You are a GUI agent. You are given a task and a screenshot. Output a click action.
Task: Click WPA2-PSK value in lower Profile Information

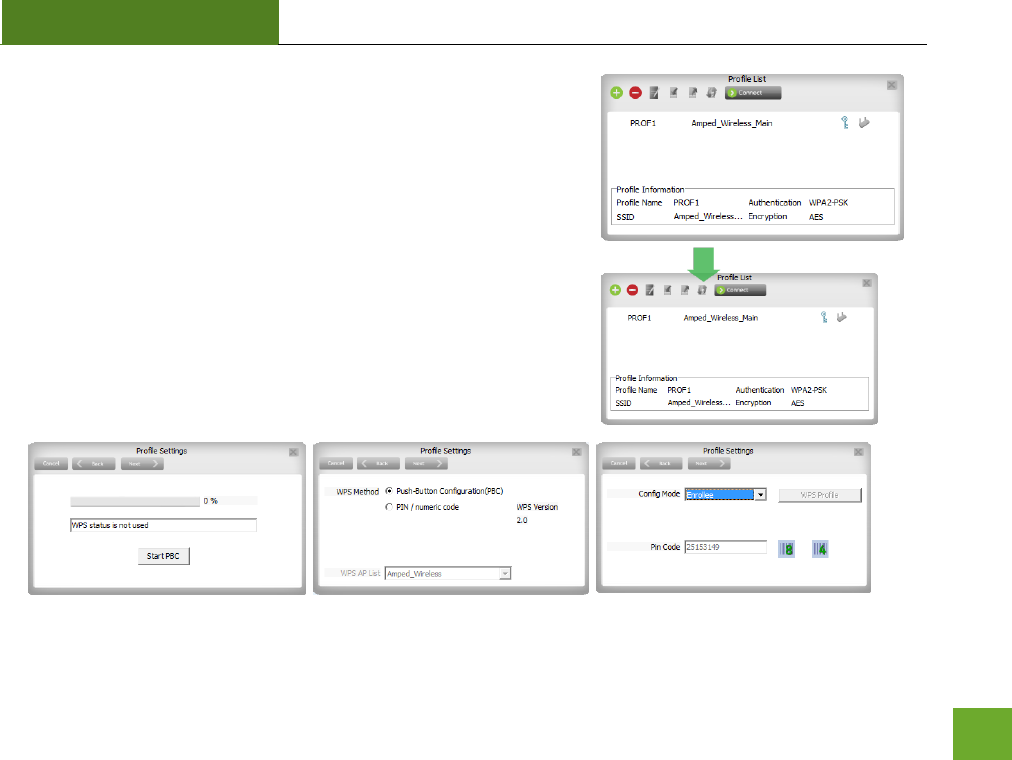point(809,390)
